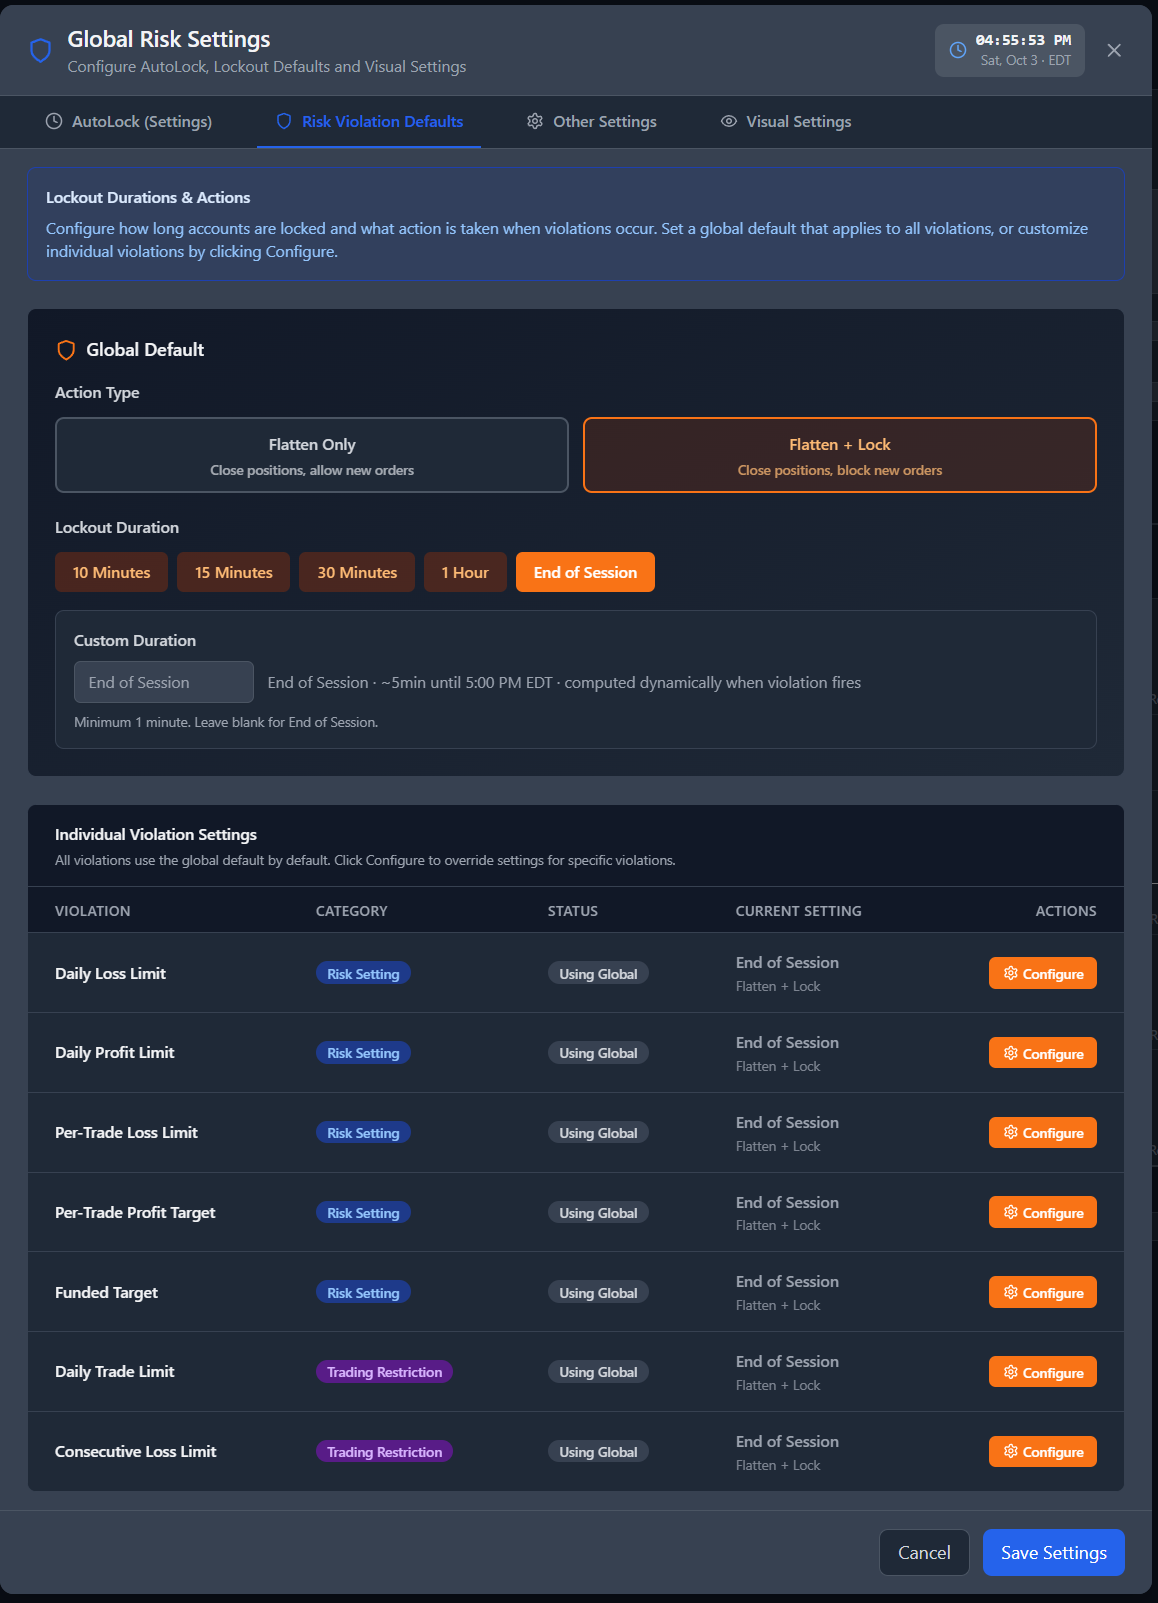Choose End of Session lockout duration
Viewport: 1158px width, 1603px height.
(x=585, y=572)
